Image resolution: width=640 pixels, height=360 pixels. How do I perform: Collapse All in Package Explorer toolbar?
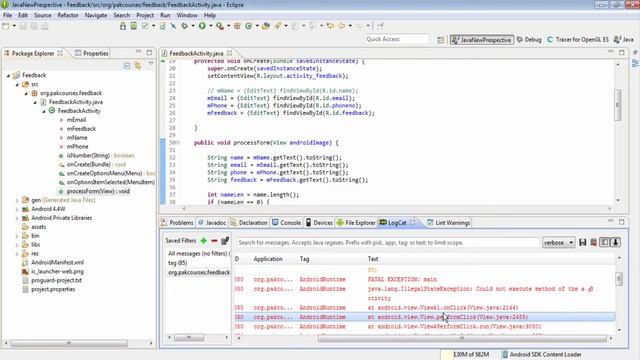[127, 66]
